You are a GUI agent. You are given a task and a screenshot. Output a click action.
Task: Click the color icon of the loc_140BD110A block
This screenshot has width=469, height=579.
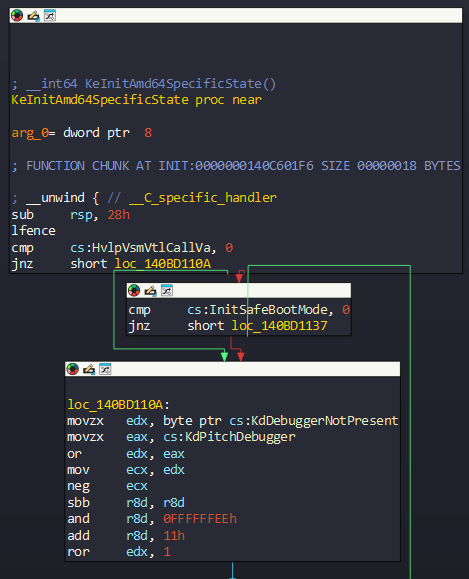(72, 369)
